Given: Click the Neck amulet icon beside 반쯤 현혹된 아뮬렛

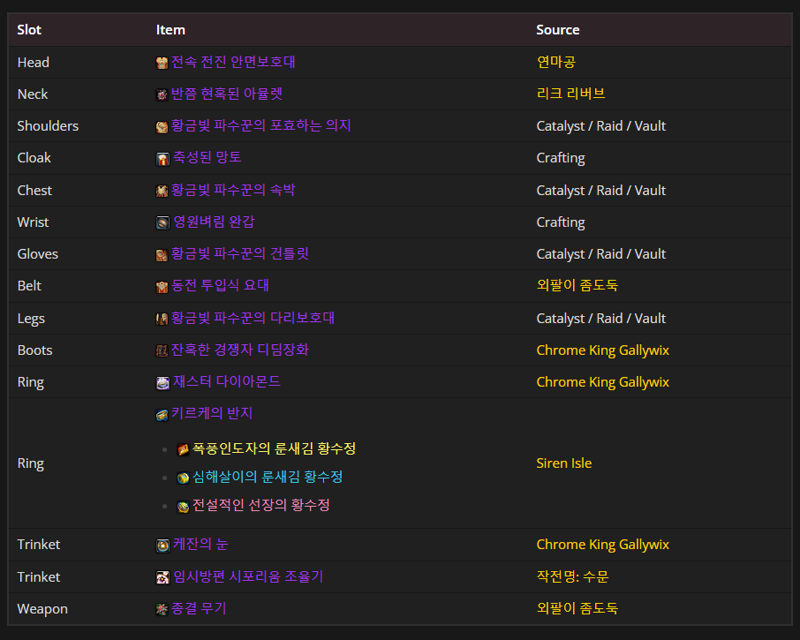Looking at the screenshot, I should tap(162, 95).
